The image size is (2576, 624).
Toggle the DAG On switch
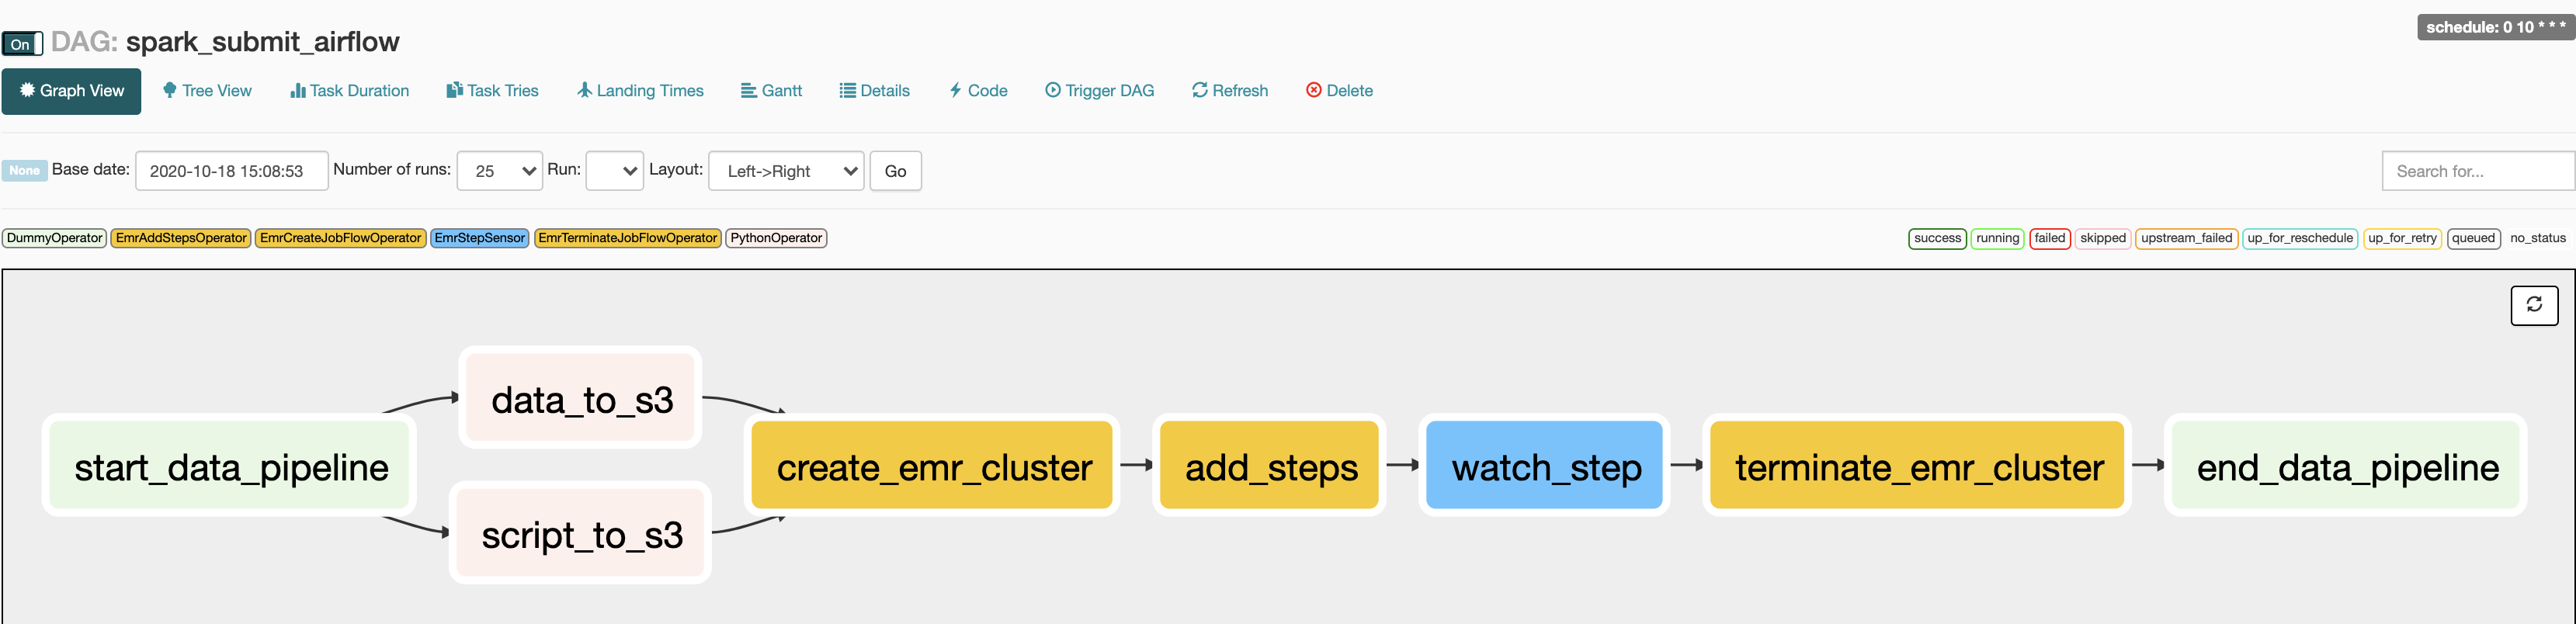point(22,44)
